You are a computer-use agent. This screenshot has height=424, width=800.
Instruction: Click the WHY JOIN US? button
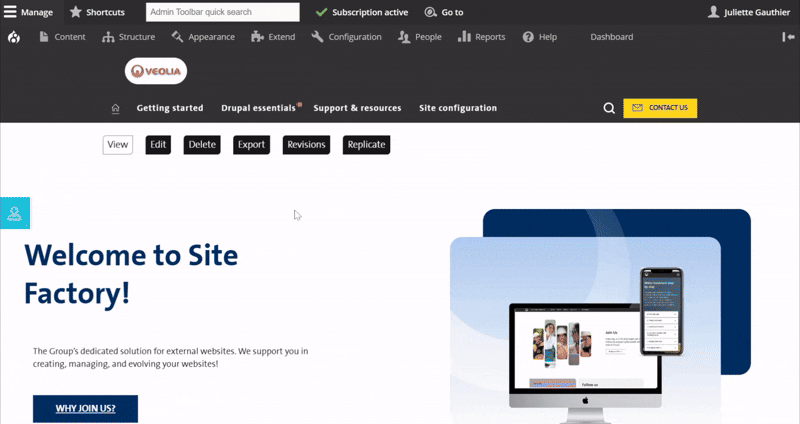click(85, 408)
